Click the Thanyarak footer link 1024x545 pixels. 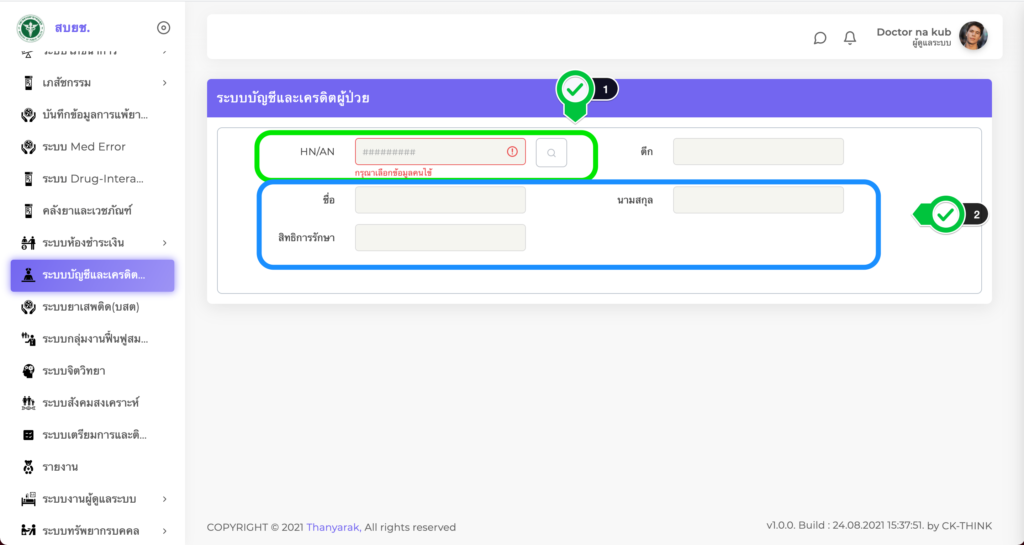tap(333, 527)
